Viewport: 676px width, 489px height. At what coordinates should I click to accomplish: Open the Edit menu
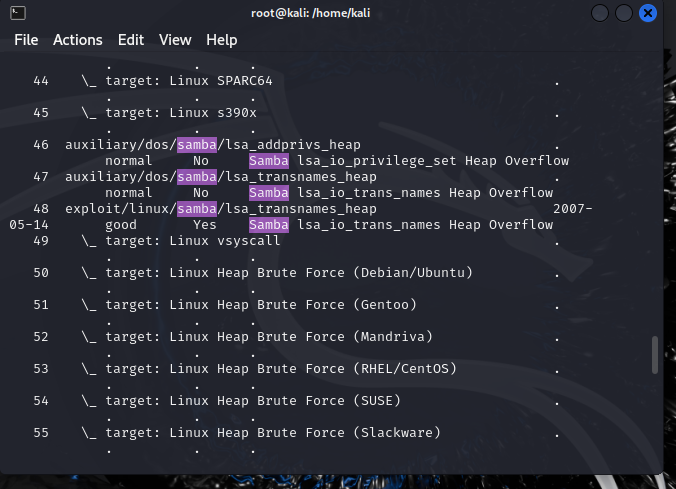pyautogui.click(x=131, y=40)
